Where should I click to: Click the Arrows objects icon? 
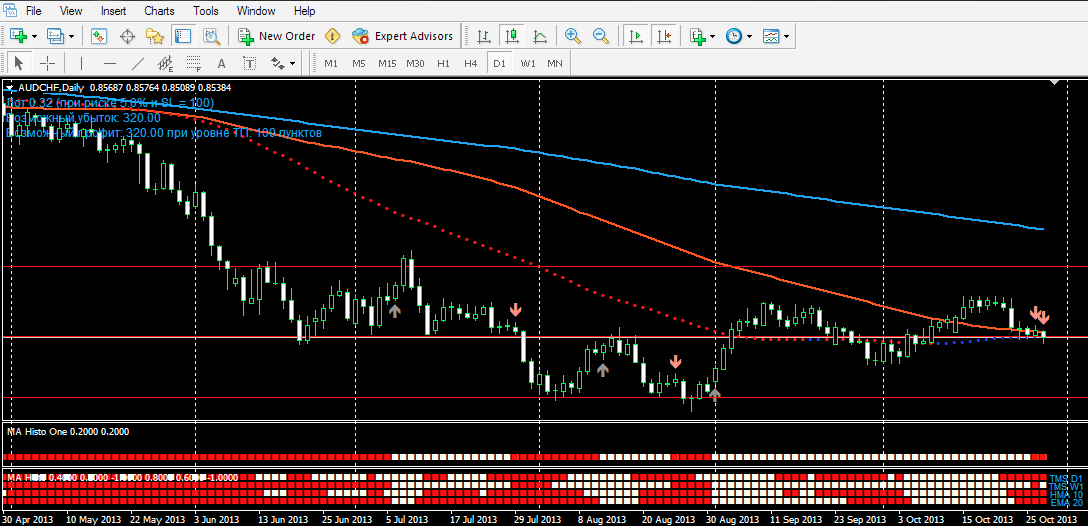tap(278, 63)
